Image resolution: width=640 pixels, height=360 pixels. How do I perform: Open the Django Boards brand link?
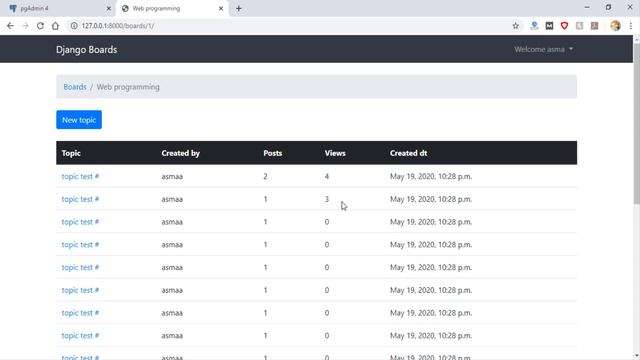pyautogui.click(x=87, y=50)
